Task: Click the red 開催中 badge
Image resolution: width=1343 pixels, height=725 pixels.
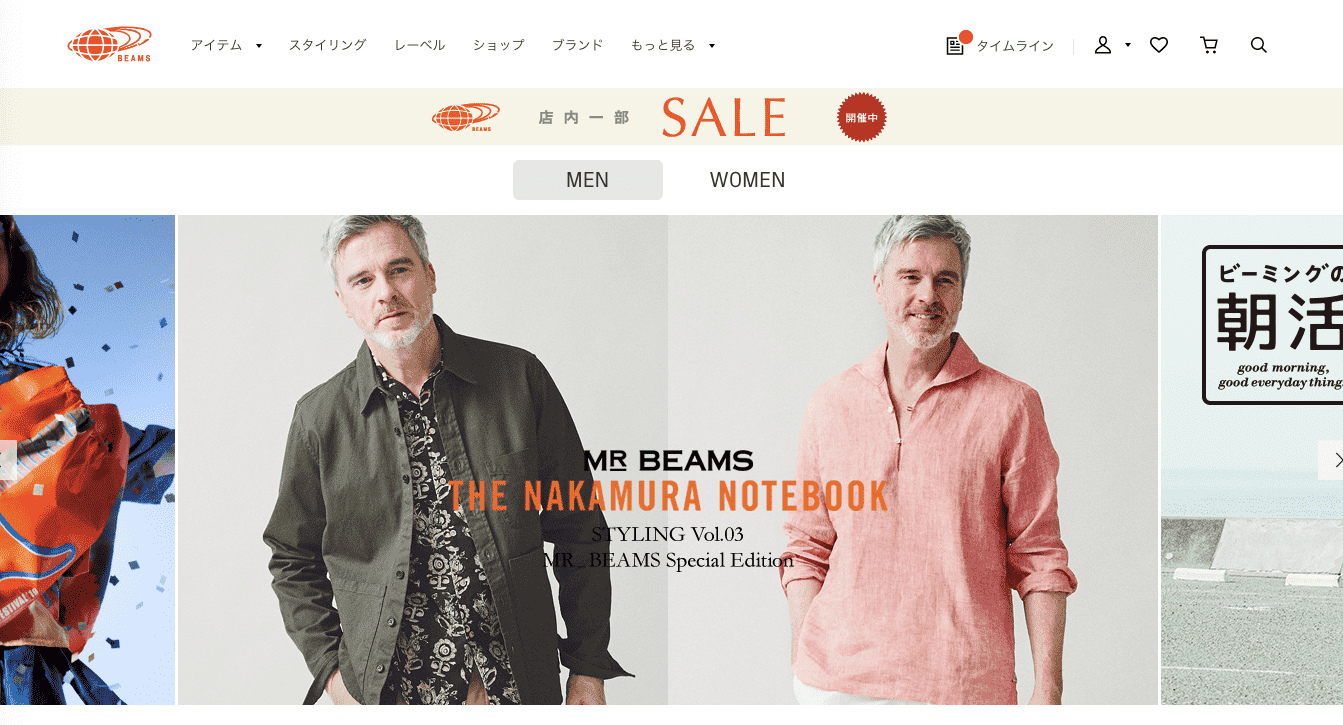Action: click(862, 117)
